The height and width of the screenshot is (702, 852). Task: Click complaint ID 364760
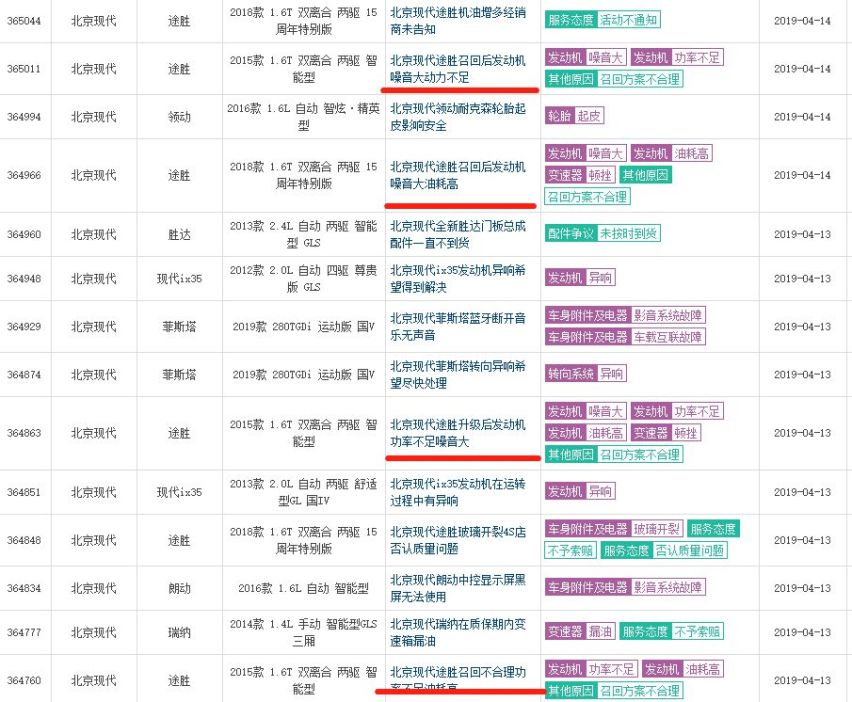pos(24,680)
